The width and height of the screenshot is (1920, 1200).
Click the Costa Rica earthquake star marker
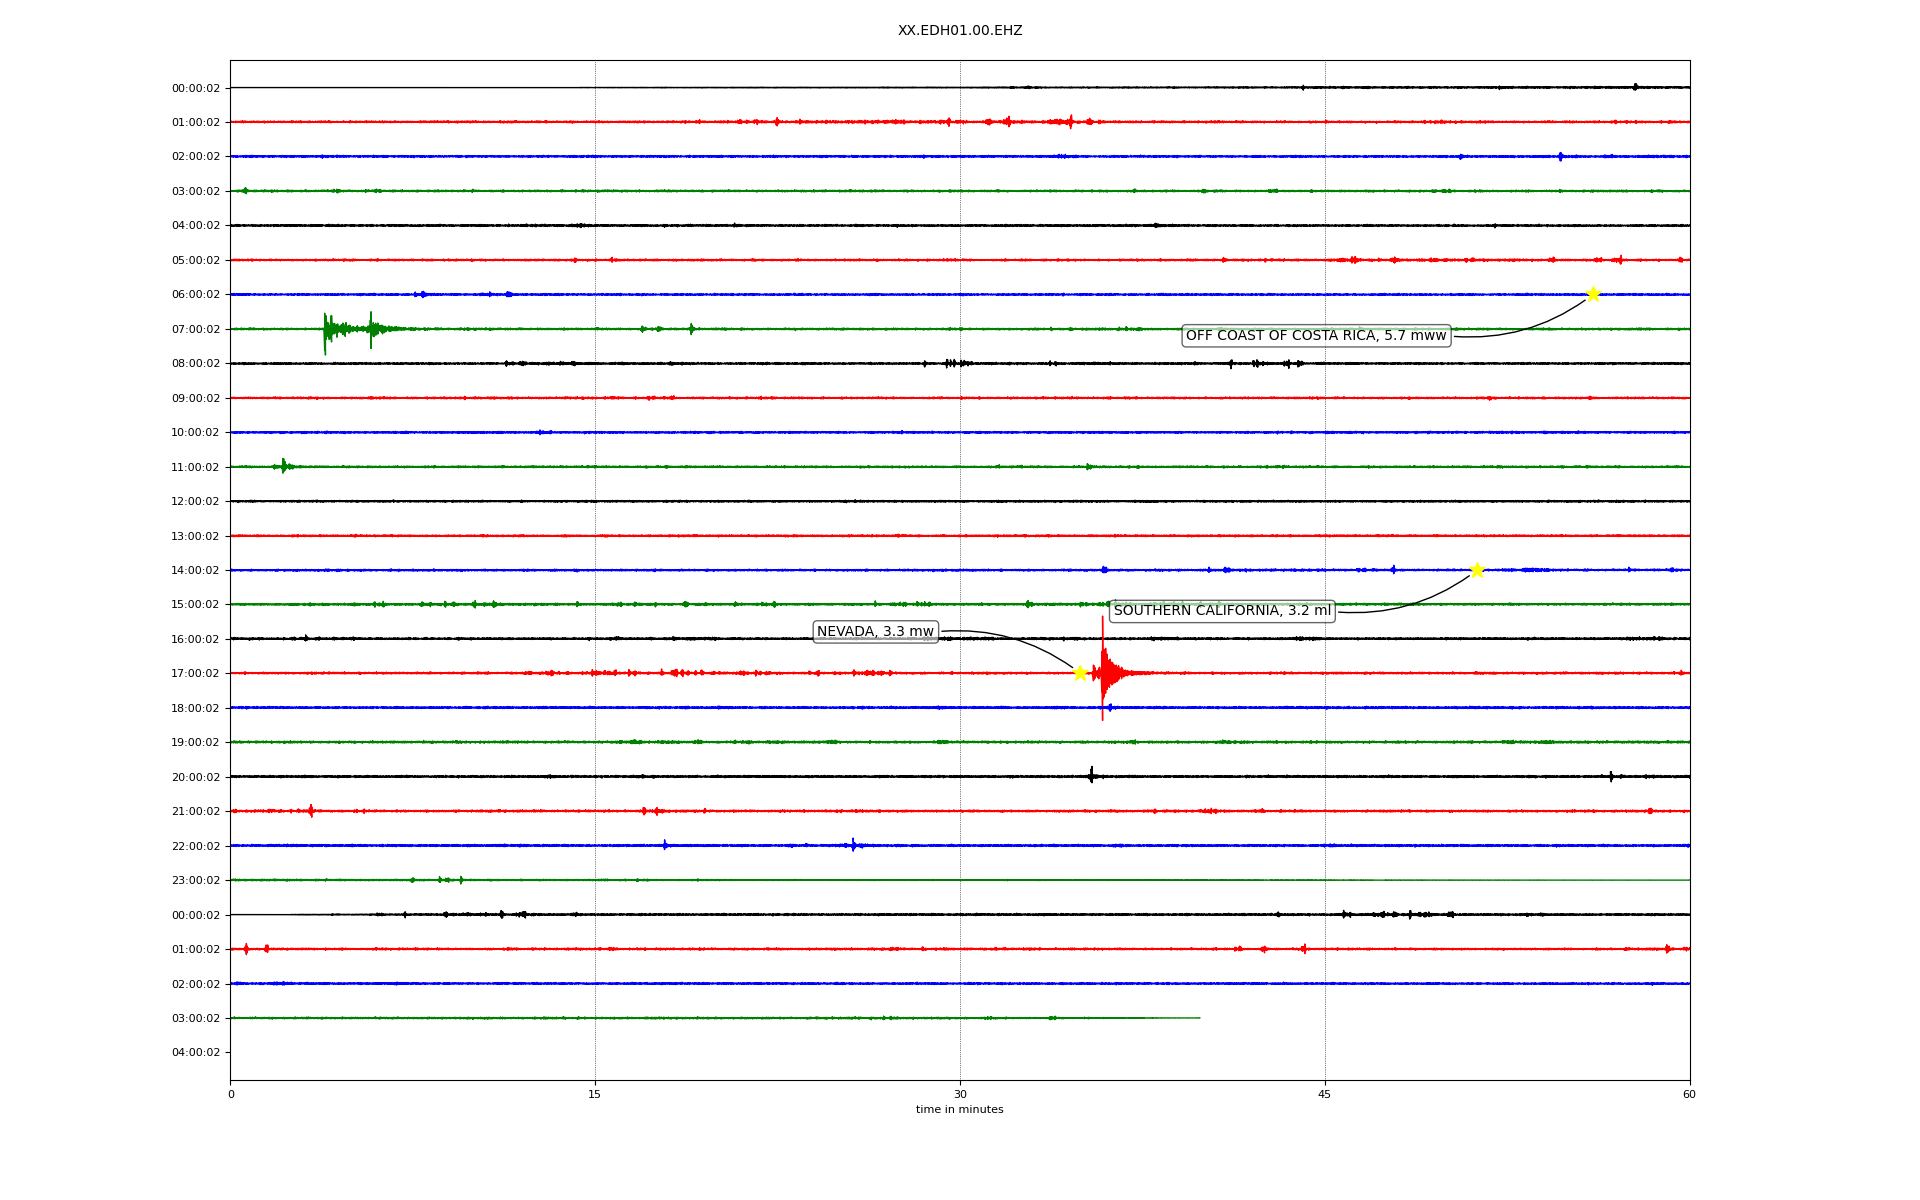[1593, 294]
